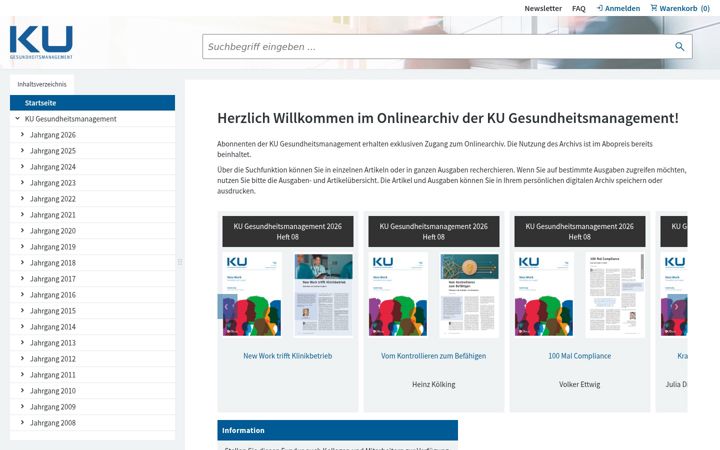720x450 pixels.
Task: Go to next carousel slide arrow
Action: (x=677, y=307)
